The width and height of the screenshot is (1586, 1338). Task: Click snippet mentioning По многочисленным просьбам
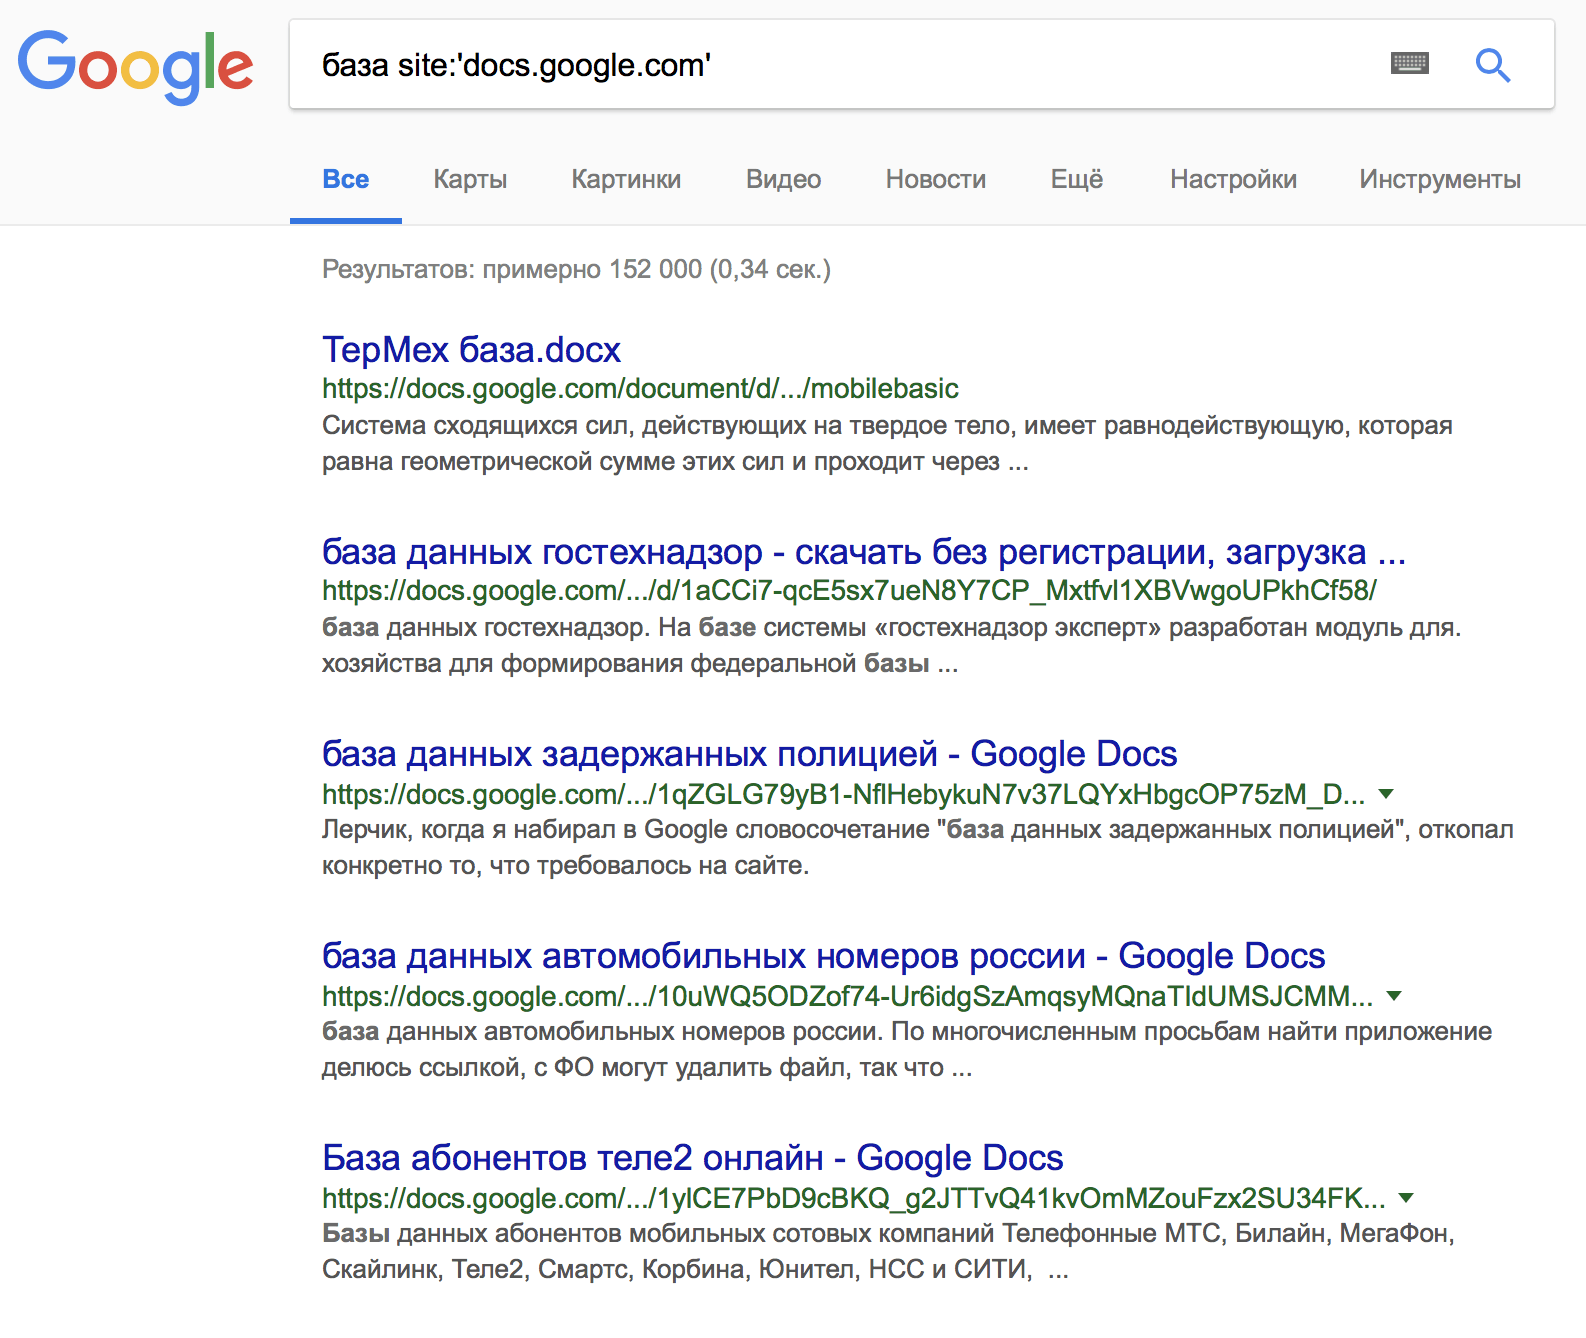907,1049
